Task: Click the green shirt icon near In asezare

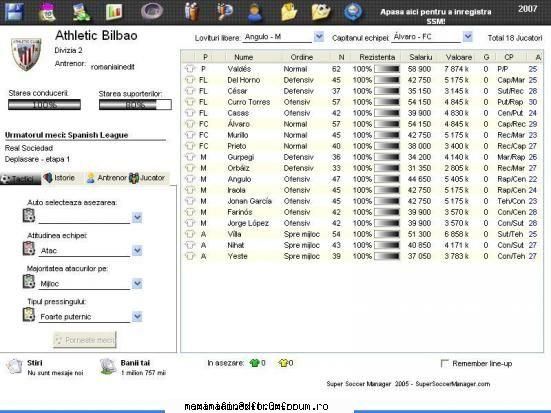Action: click(x=254, y=363)
